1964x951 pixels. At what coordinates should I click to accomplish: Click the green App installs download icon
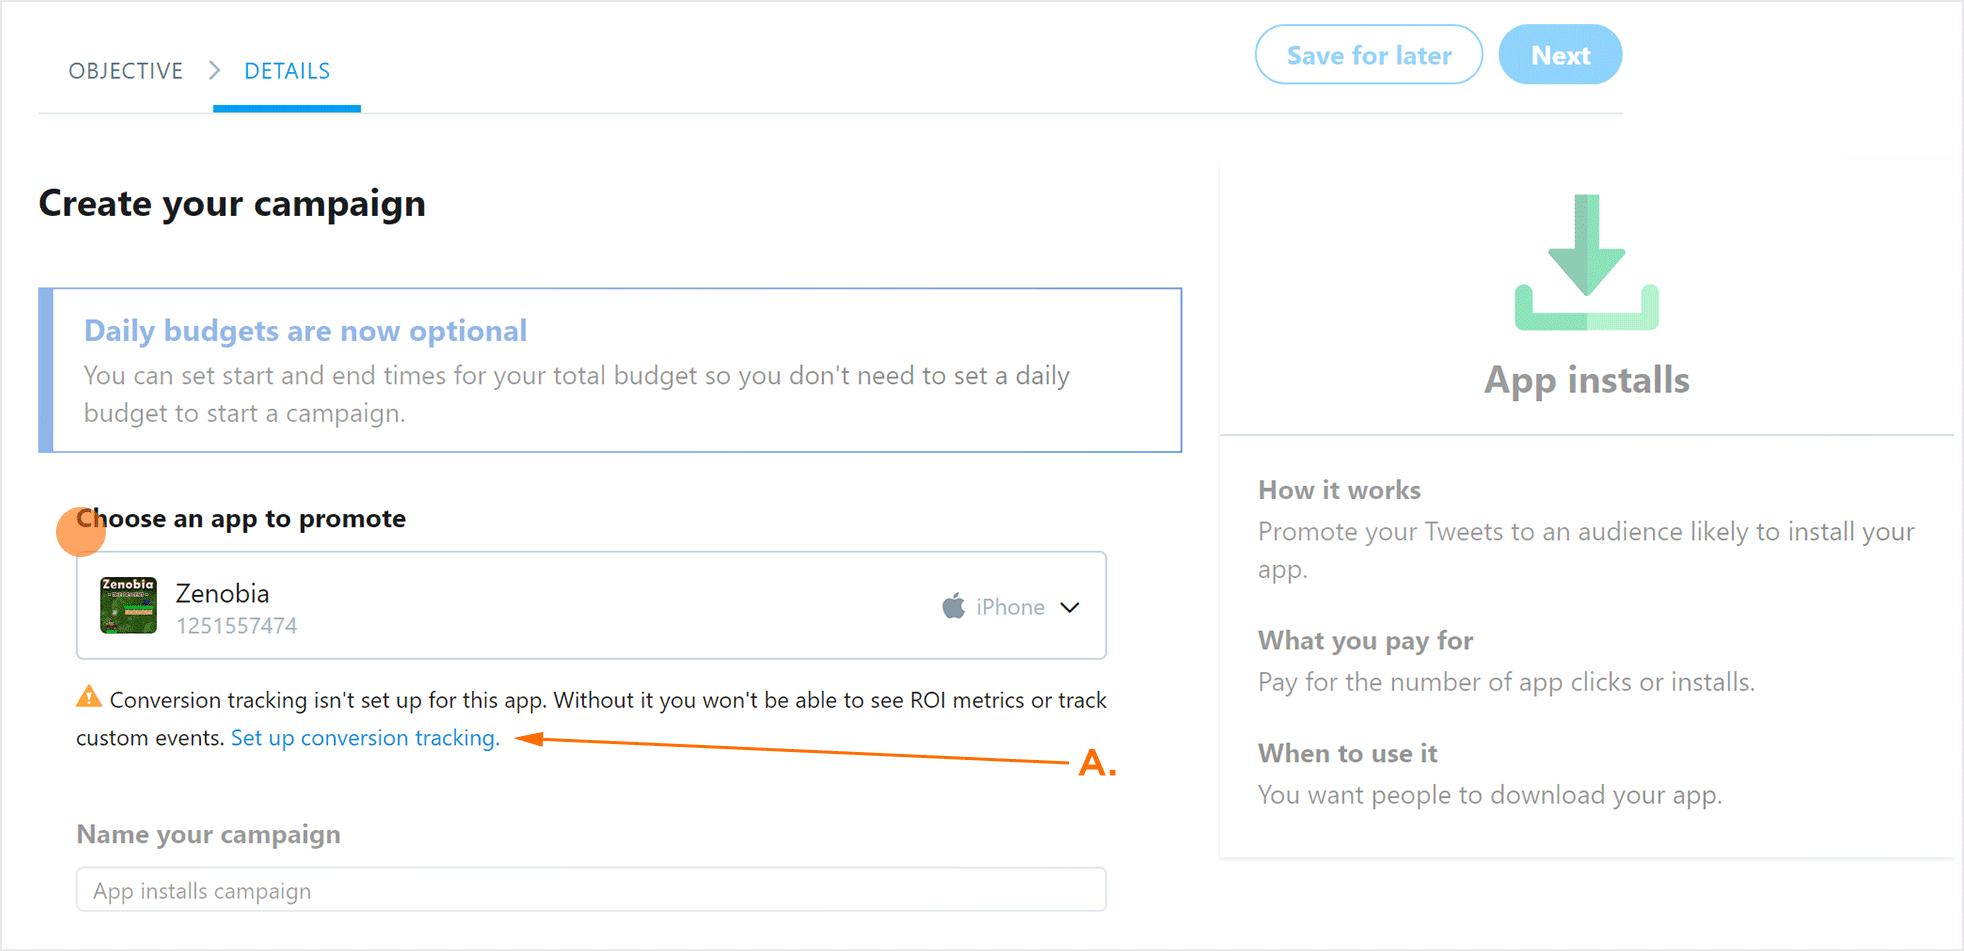(x=1586, y=263)
